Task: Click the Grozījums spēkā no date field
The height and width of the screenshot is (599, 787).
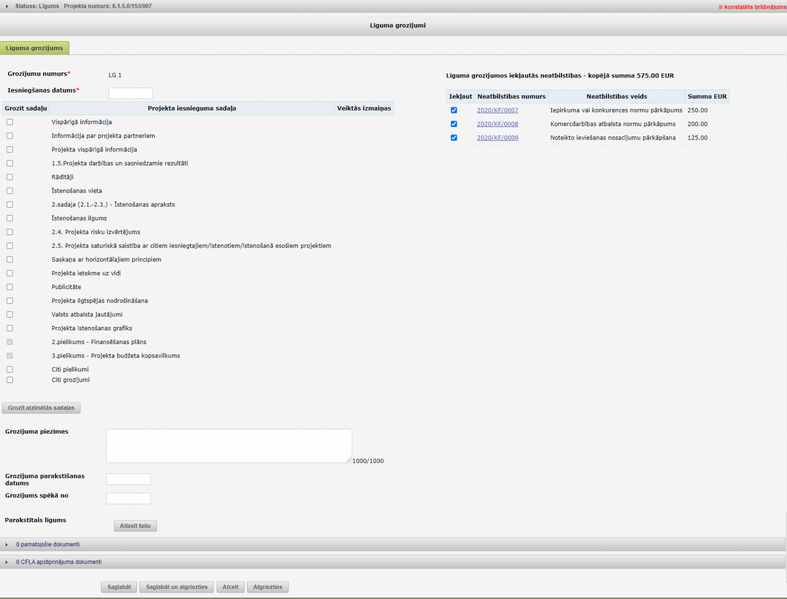Action: (128, 498)
